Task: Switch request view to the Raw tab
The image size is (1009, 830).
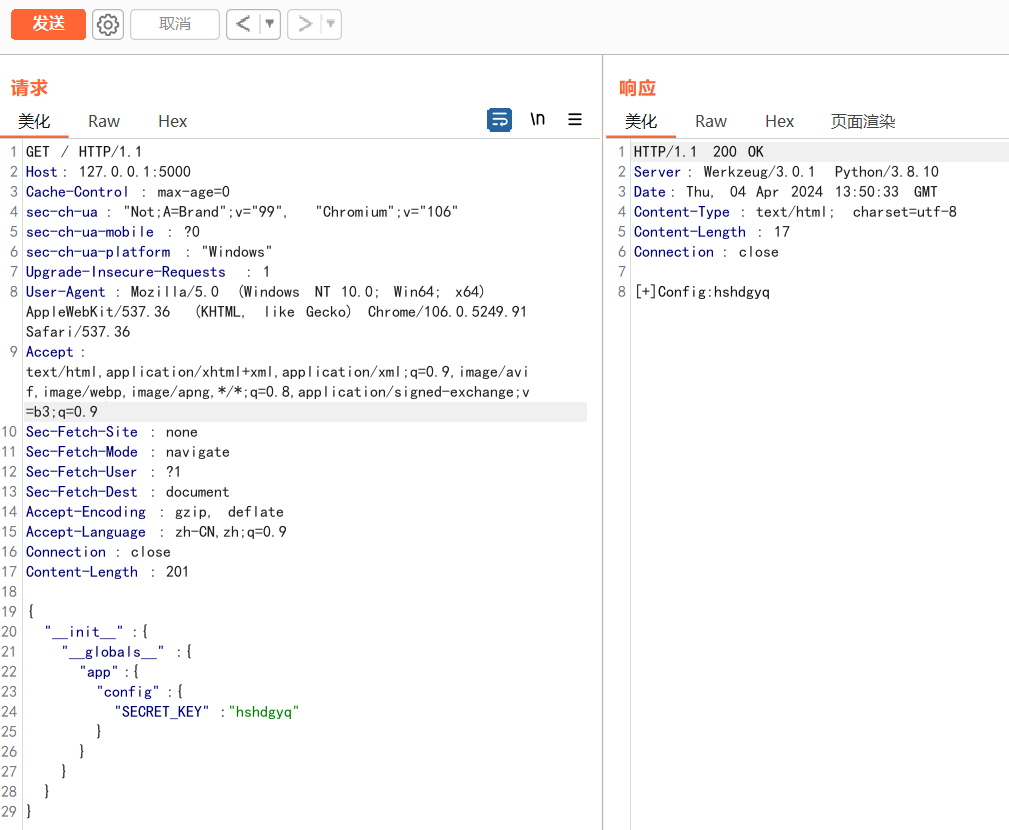Action: tap(104, 122)
